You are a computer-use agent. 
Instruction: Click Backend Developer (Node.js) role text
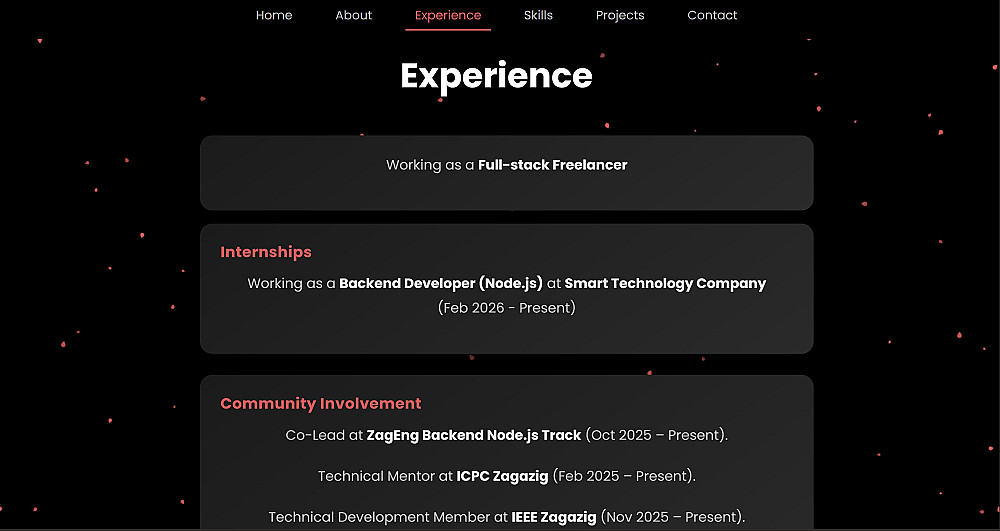pyautogui.click(x=441, y=283)
